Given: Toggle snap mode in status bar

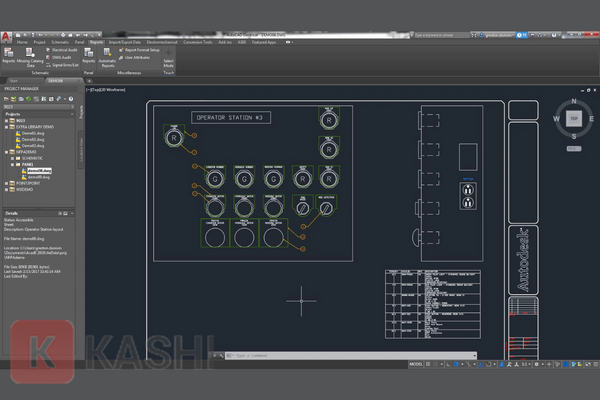Looking at the screenshot, I should coord(435,364).
